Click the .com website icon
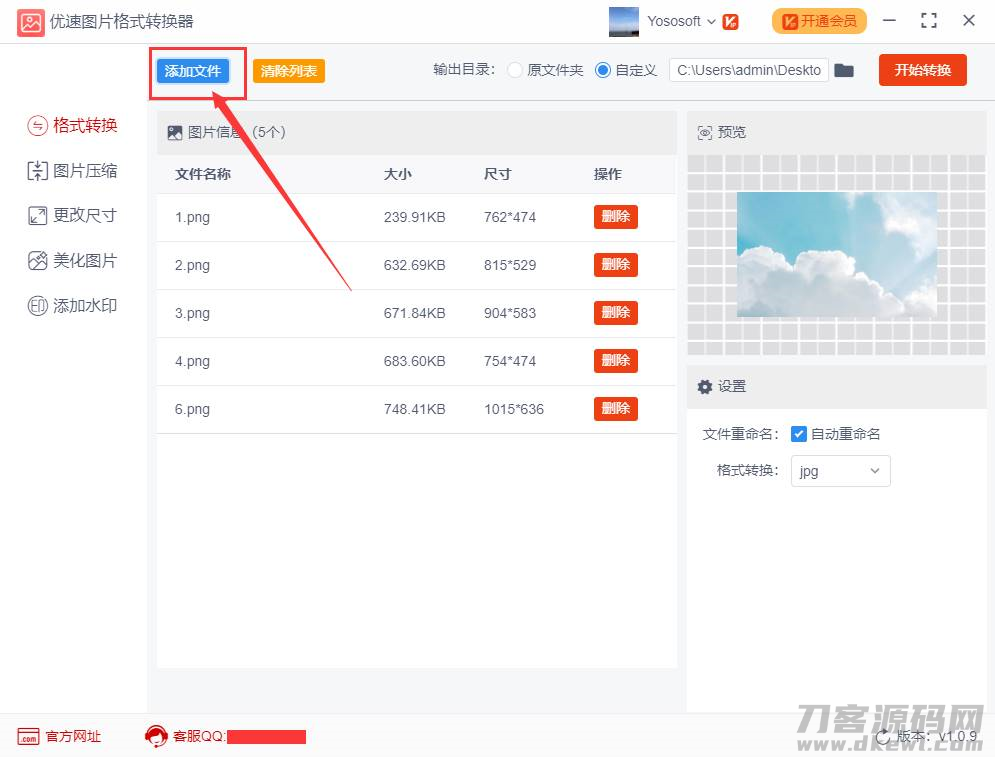Screen dimensions: 995x757 pos(29,737)
